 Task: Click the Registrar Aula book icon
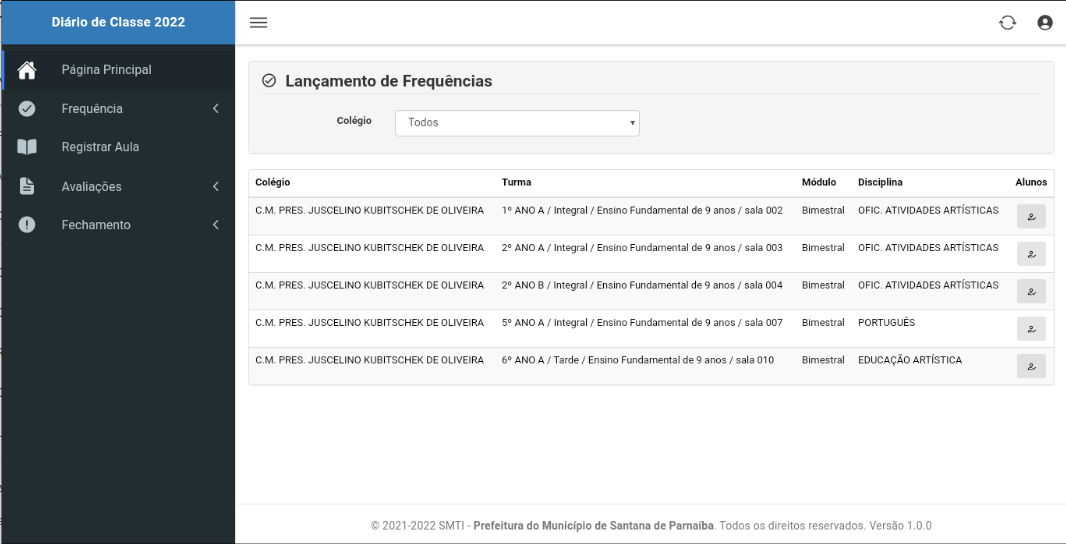coord(27,147)
